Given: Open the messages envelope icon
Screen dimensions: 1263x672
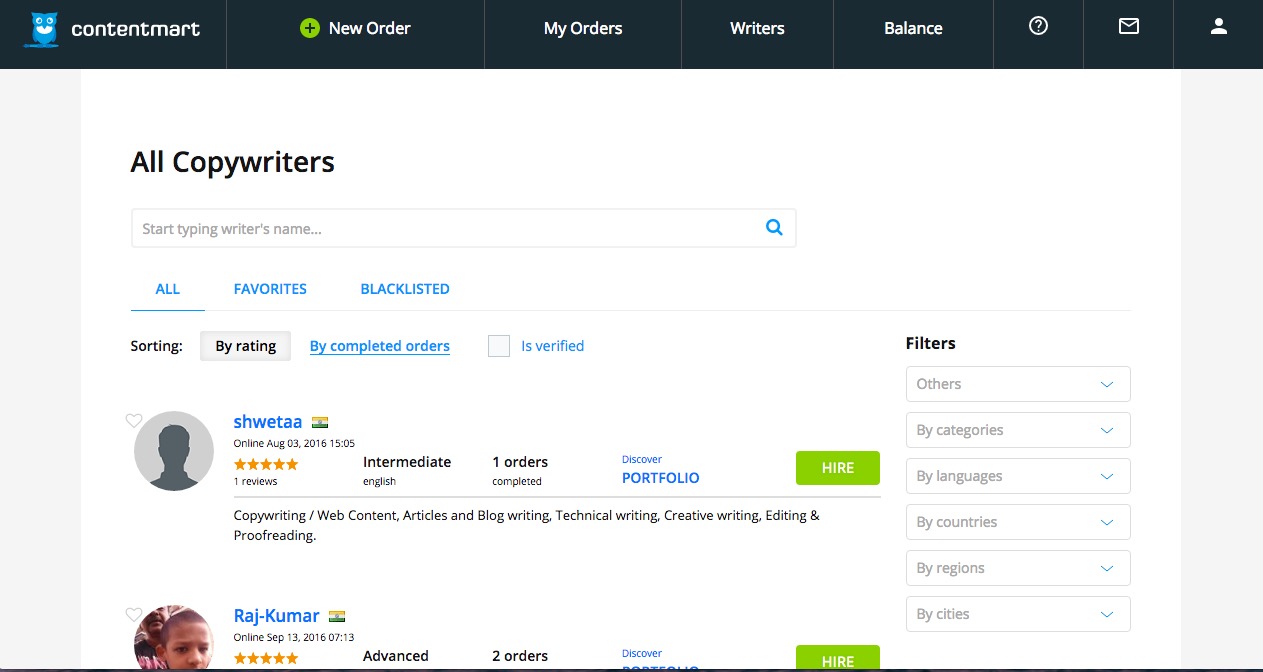Looking at the screenshot, I should pyautogui.click(x=1129, y=27).
